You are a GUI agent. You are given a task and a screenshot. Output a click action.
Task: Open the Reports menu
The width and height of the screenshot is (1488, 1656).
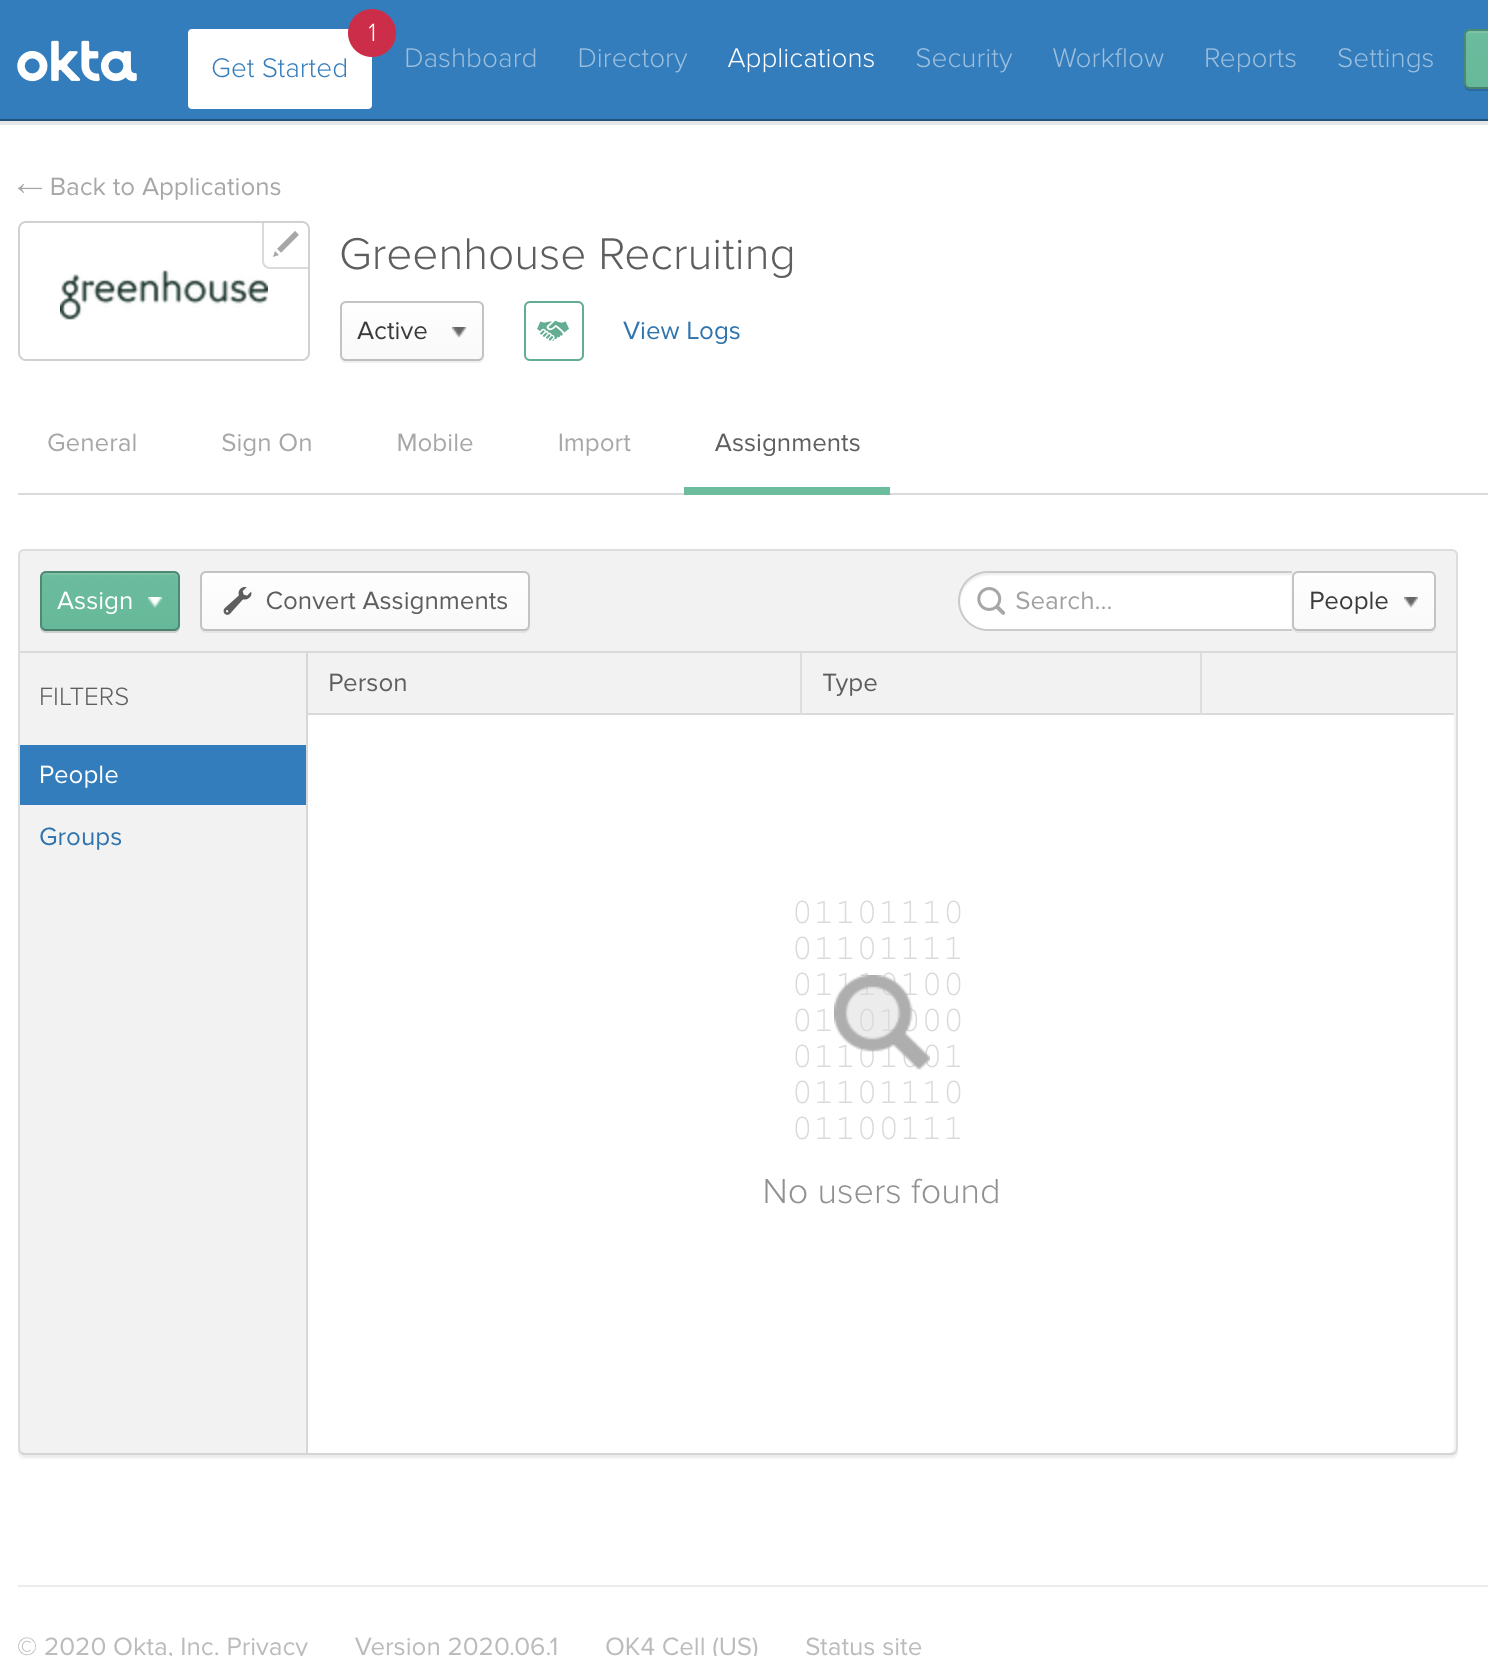point(1250,58)
